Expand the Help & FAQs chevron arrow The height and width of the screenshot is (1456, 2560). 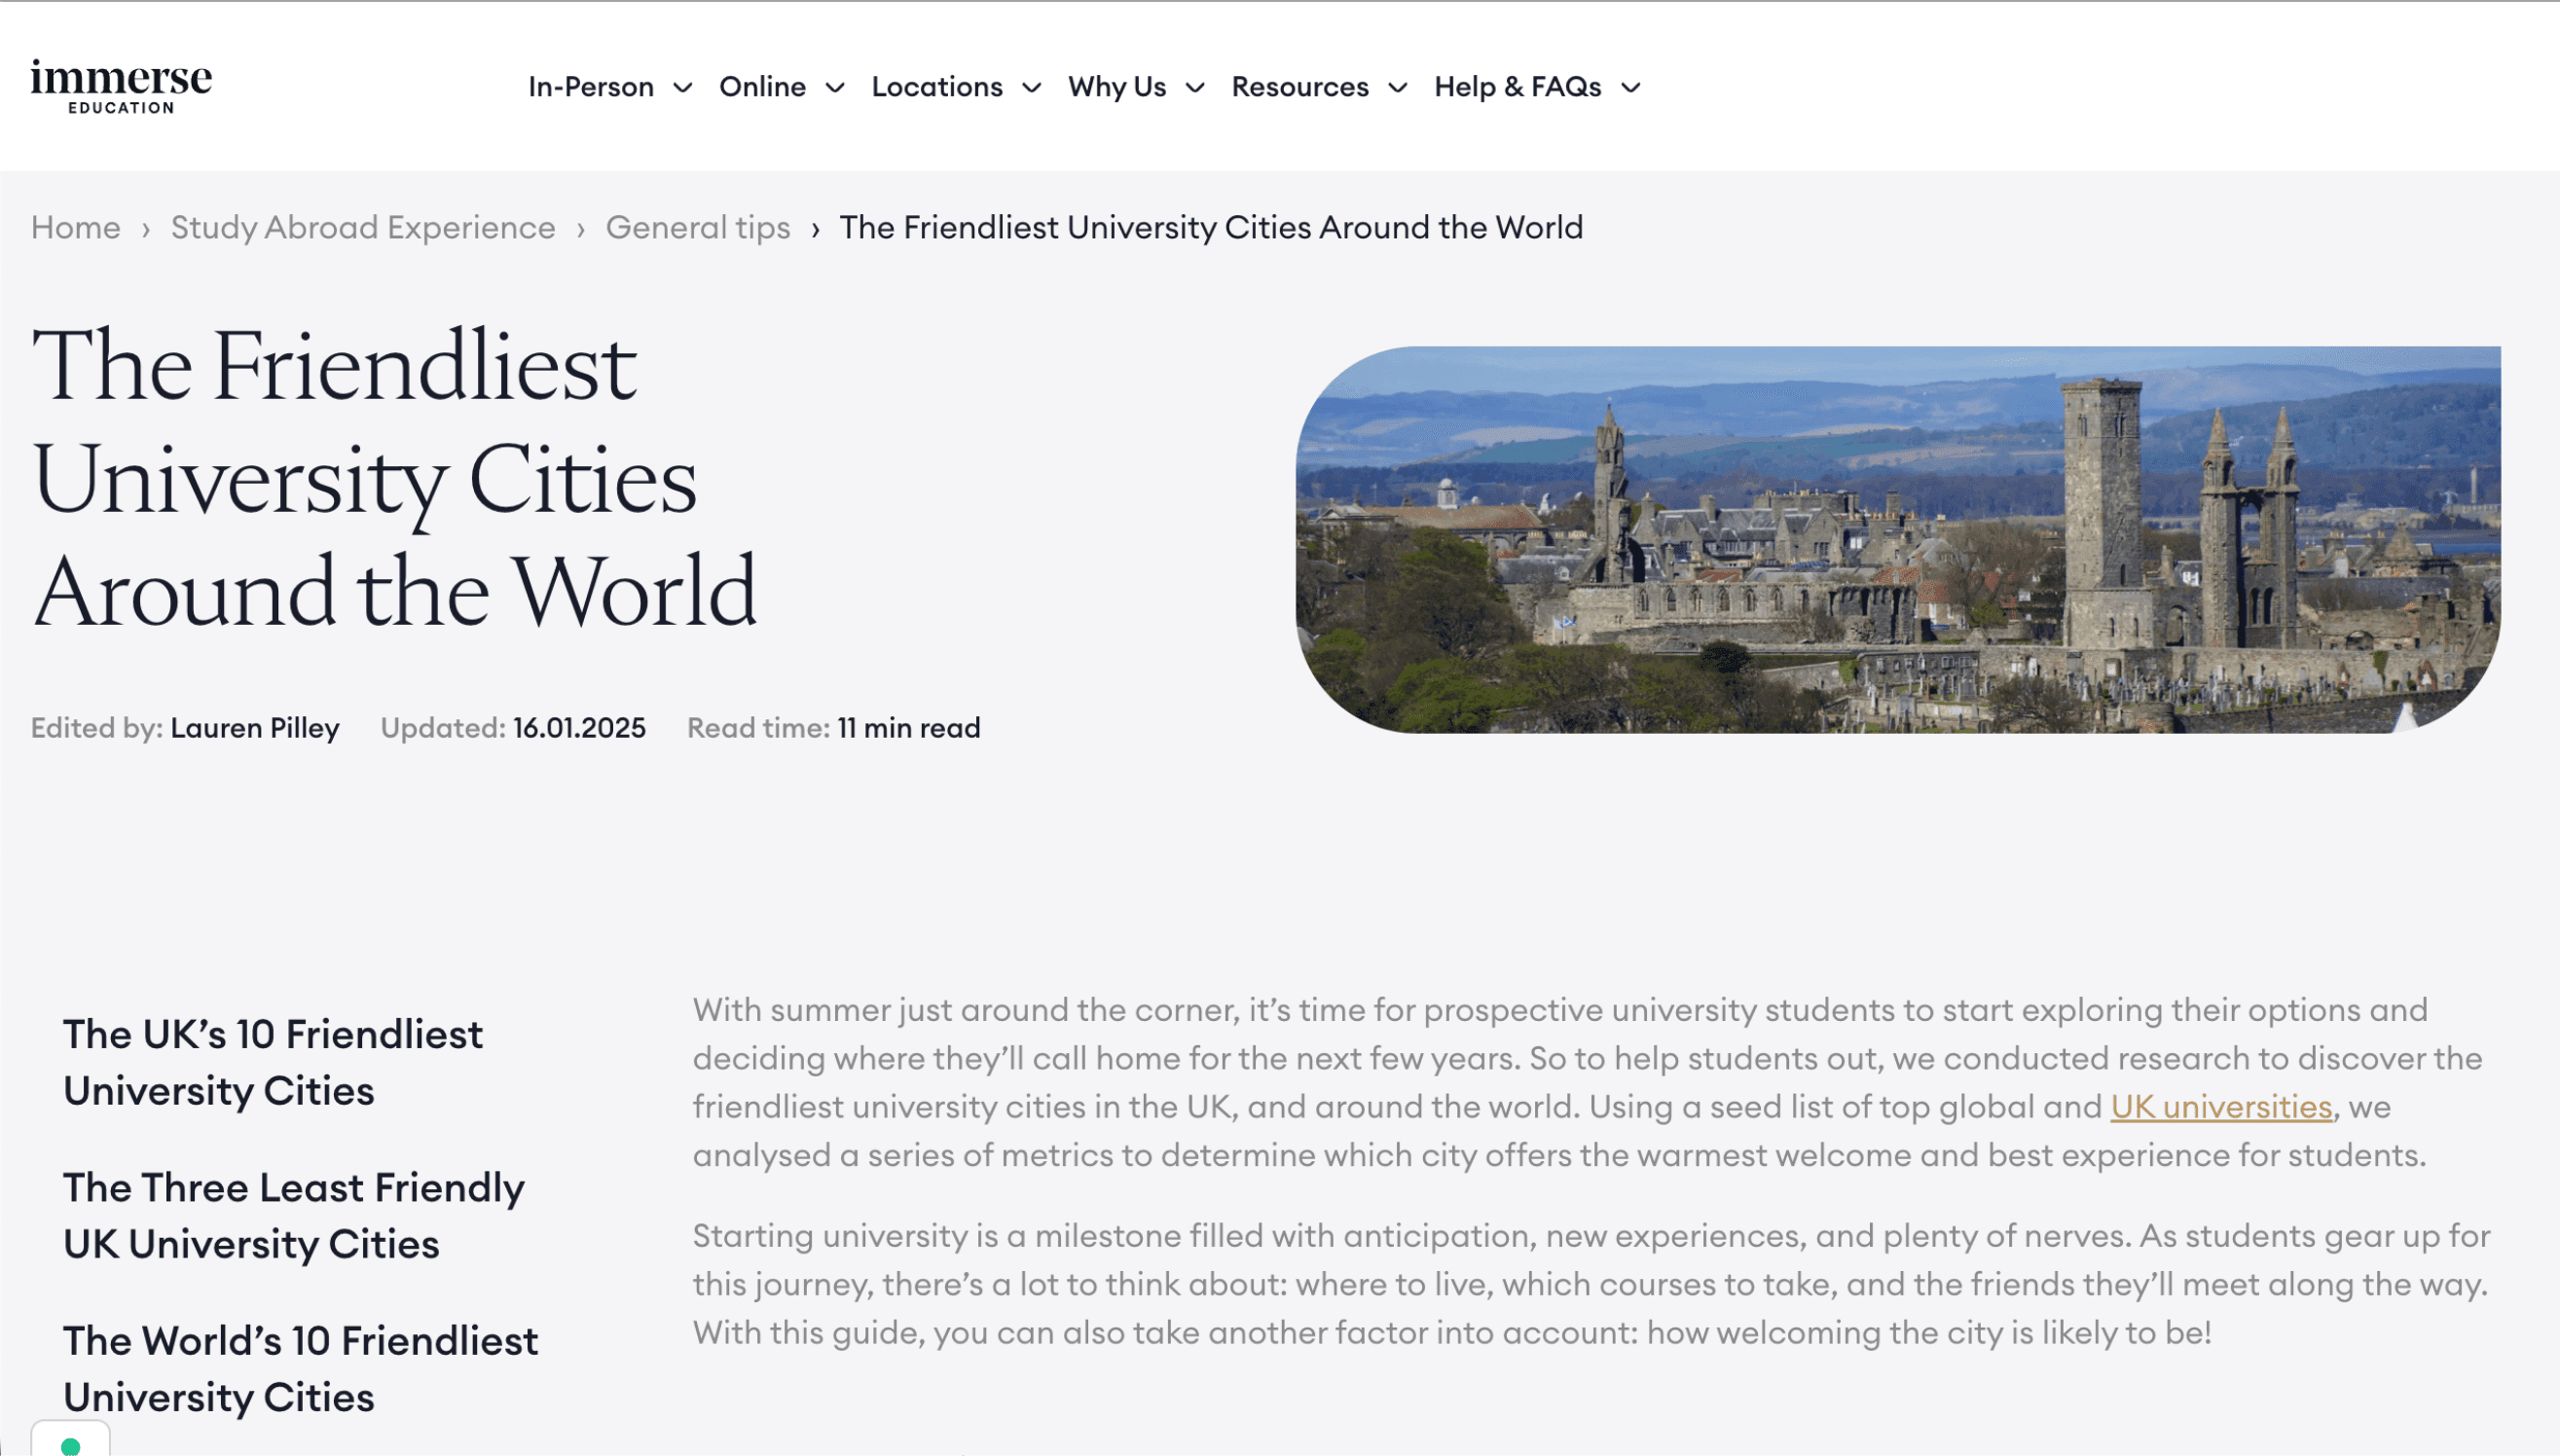pyautogui.click(x=1631, y=88)
